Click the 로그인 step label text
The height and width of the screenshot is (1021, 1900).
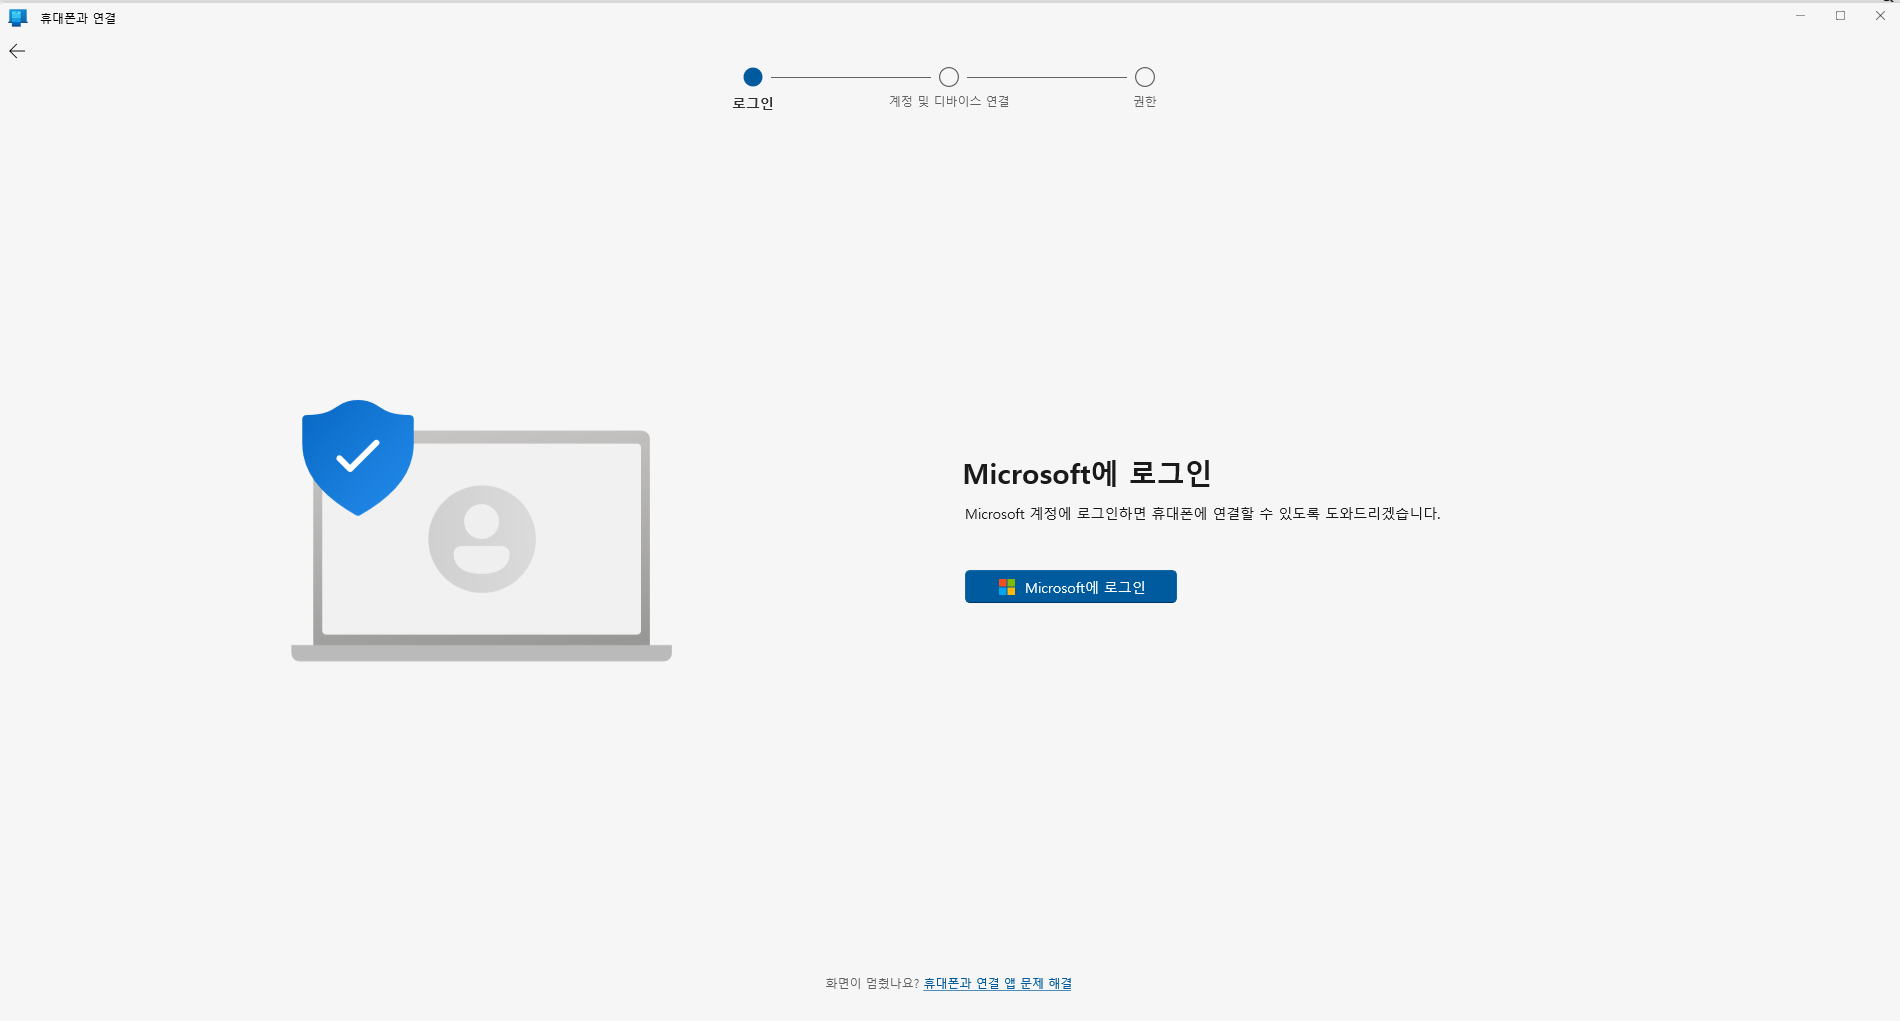point(753,103)
